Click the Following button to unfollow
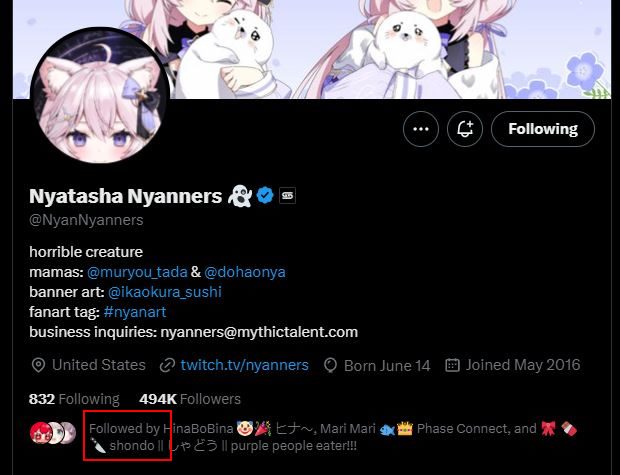The image size is (620, 475). point(542,129)
